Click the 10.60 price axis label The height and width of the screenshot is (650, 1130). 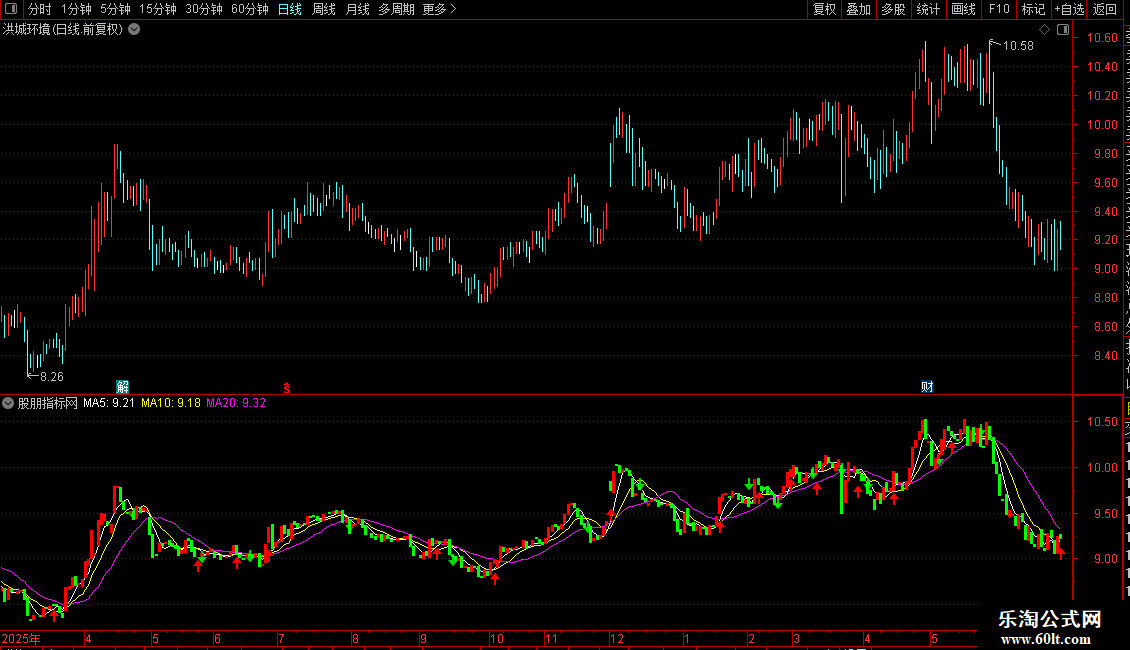pos(1103,37)
